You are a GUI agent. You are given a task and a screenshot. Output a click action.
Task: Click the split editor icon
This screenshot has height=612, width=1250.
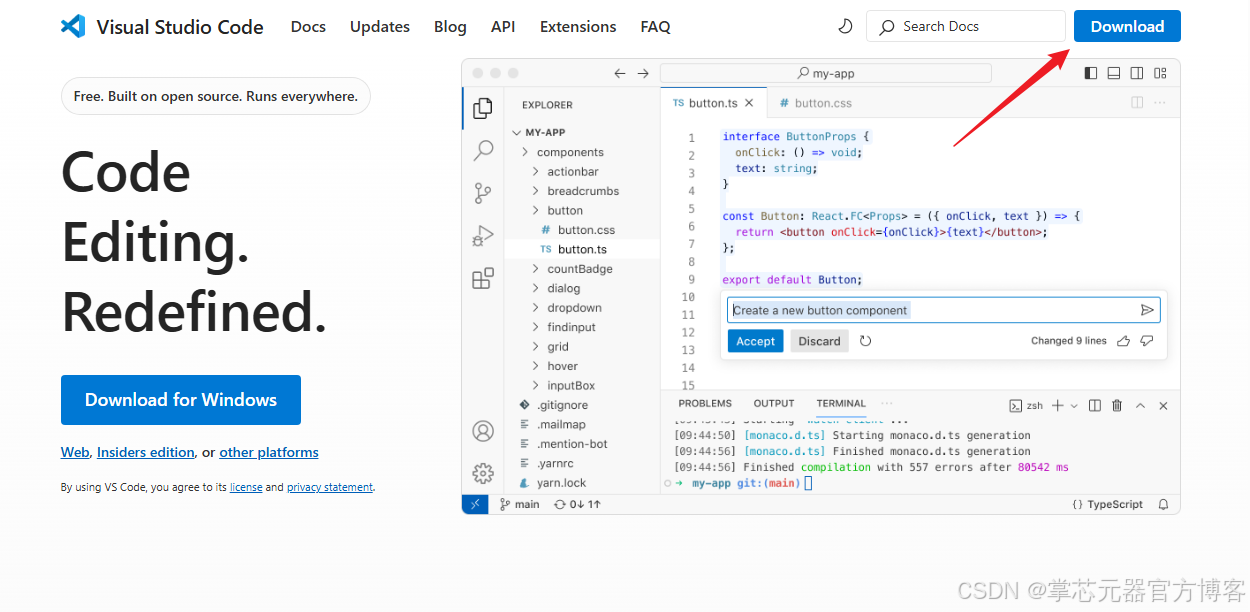coord(1137,103)
